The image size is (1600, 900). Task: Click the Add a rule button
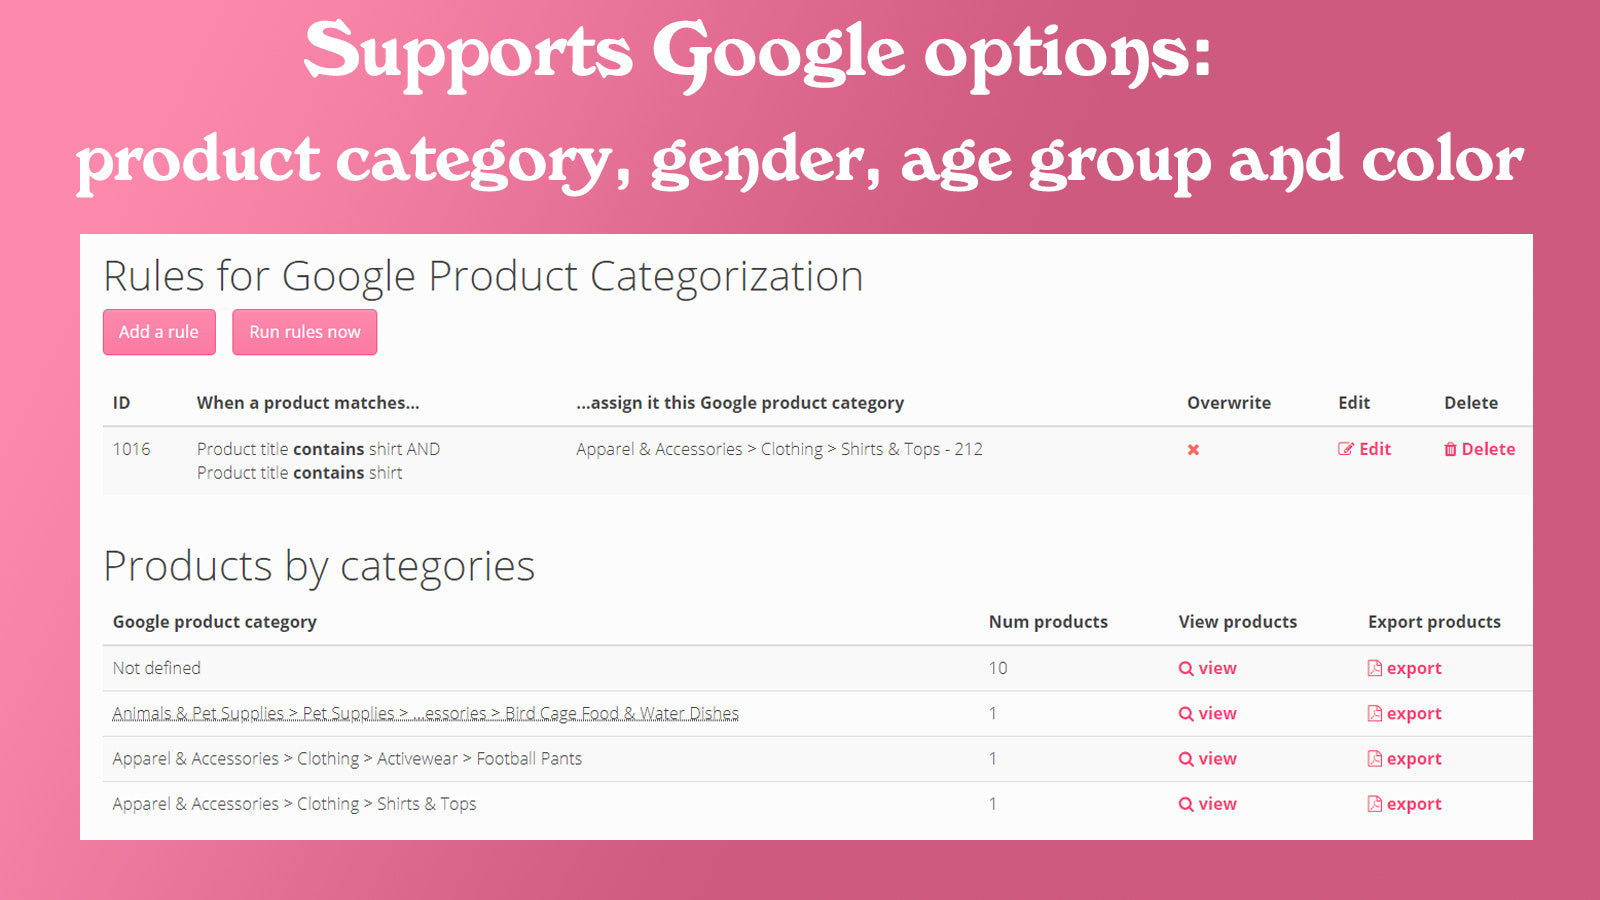(158, 331)
